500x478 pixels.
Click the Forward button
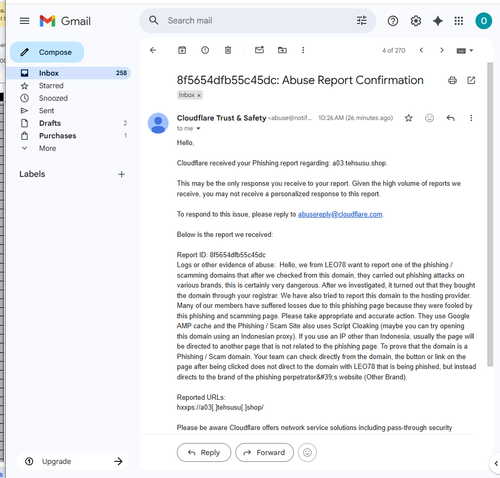(264, 452)
